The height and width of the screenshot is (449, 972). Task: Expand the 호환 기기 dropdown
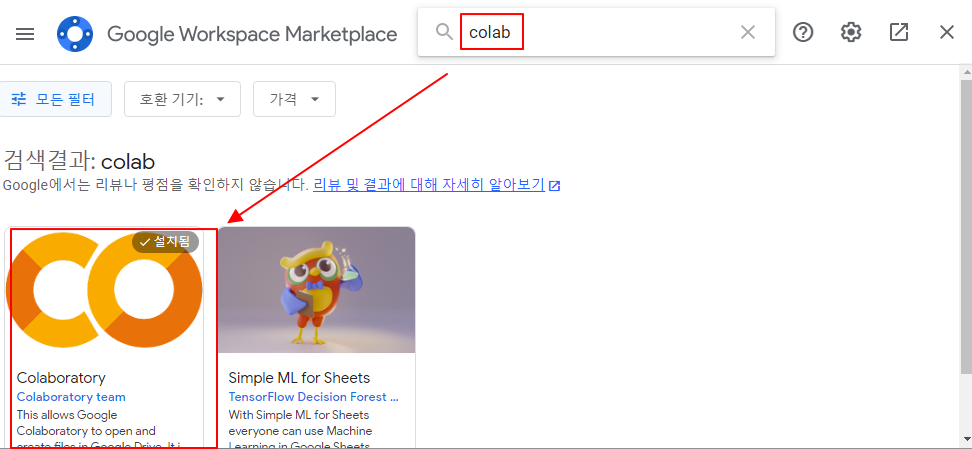click(182, 99)
